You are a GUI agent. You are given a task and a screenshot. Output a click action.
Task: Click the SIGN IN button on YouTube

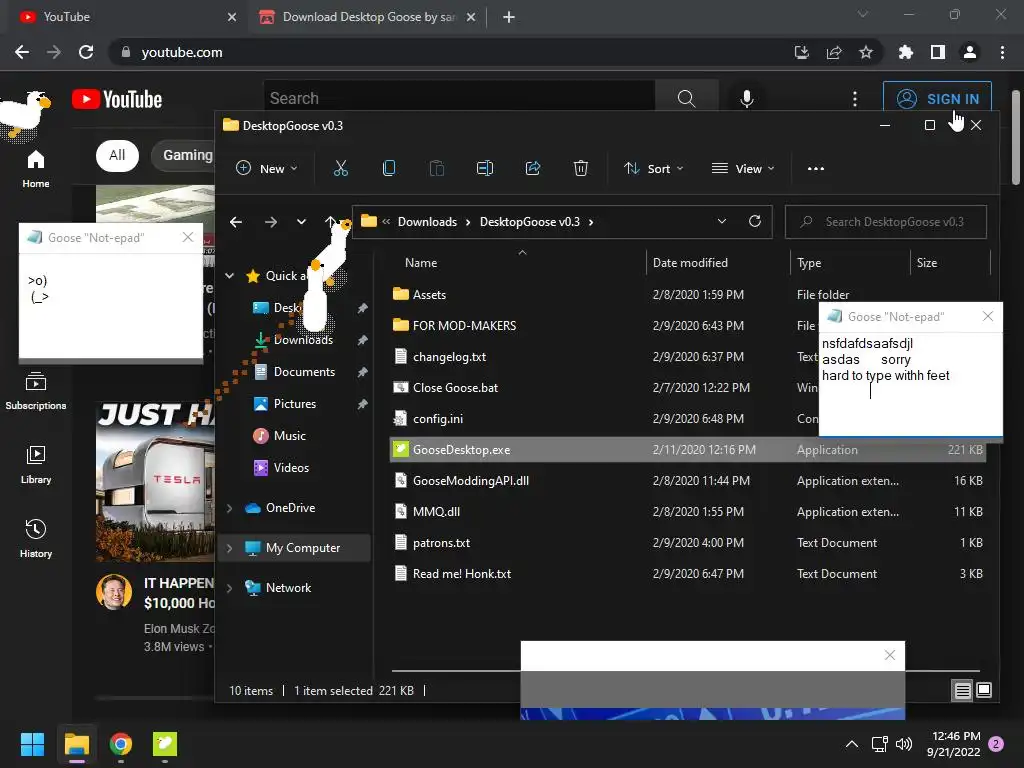tap(937, 99)
